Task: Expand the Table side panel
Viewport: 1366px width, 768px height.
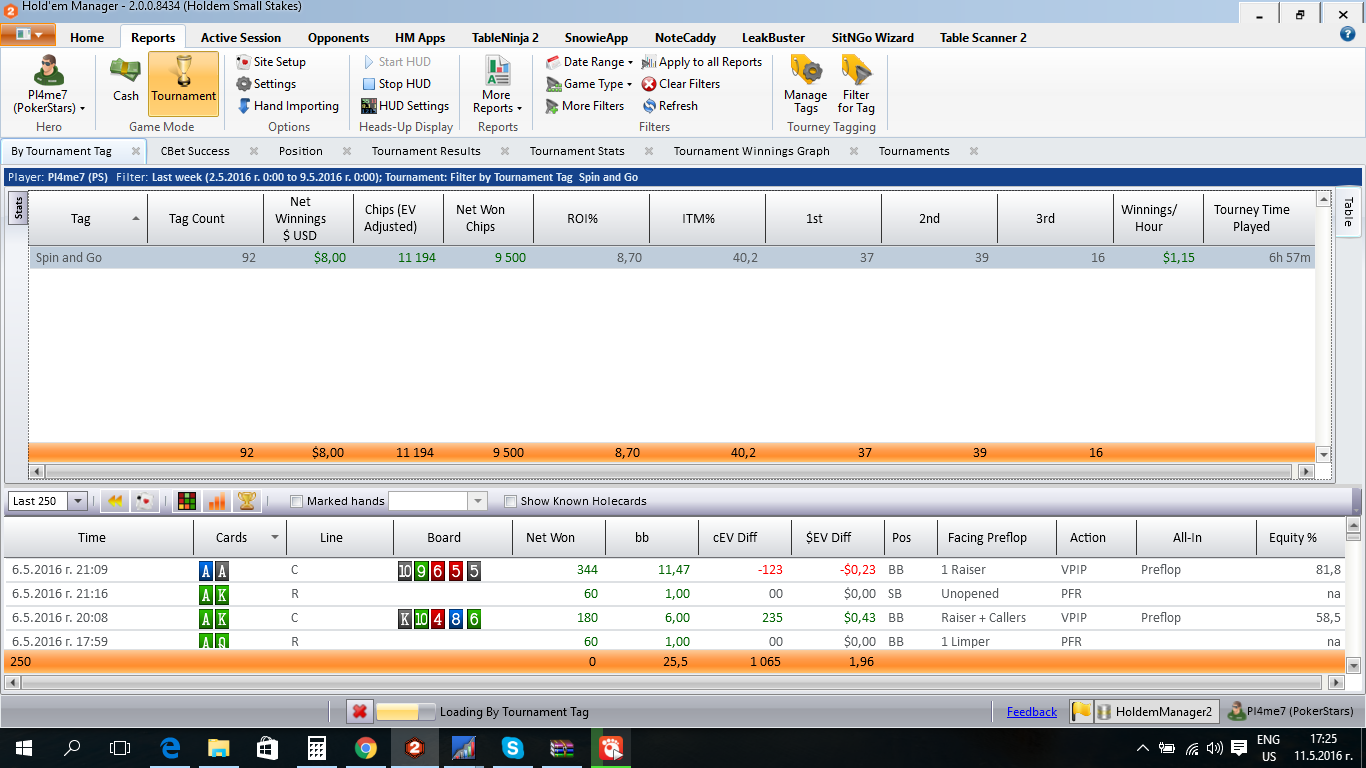Action: 1348,212
